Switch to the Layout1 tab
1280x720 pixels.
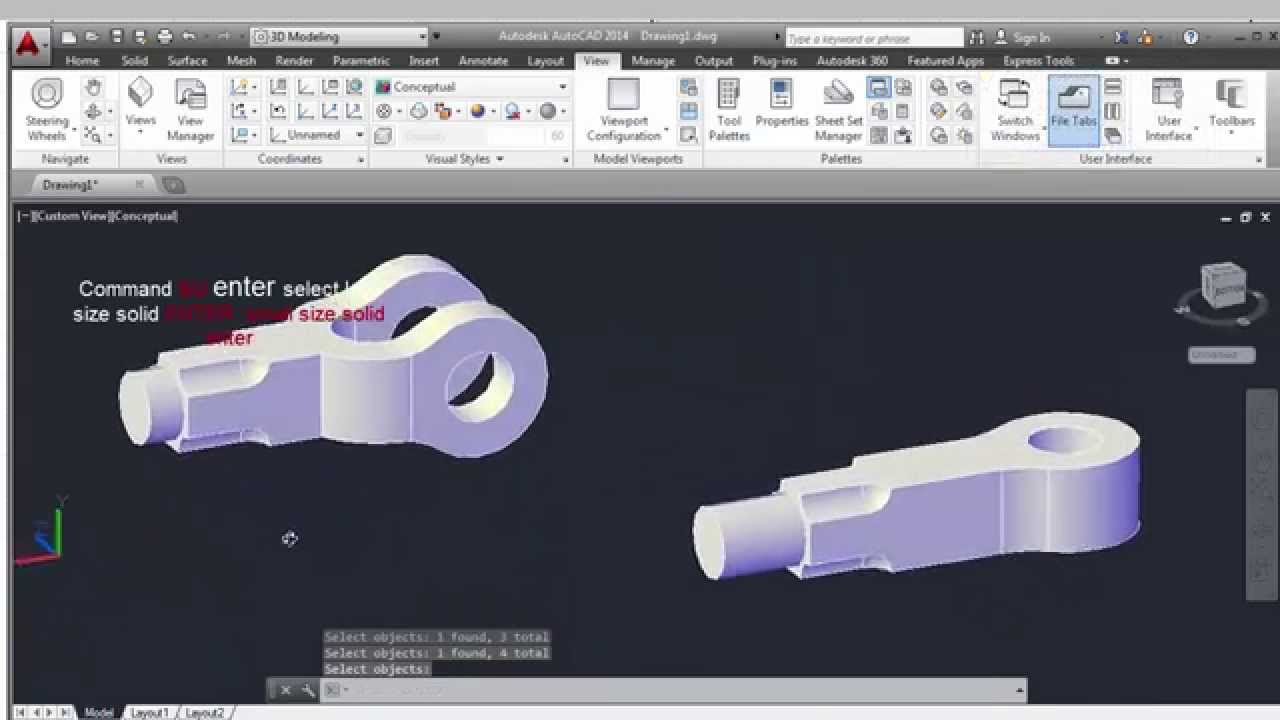149,713
